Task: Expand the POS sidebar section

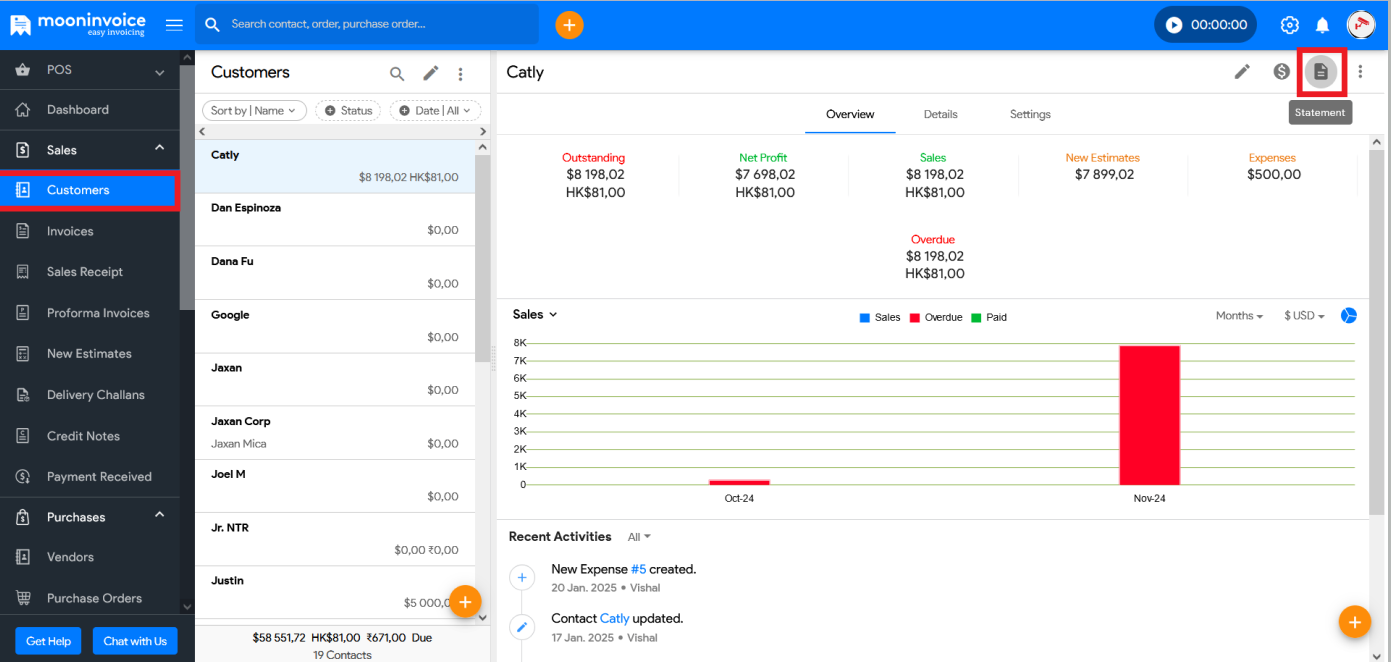Action: [159, 72]
